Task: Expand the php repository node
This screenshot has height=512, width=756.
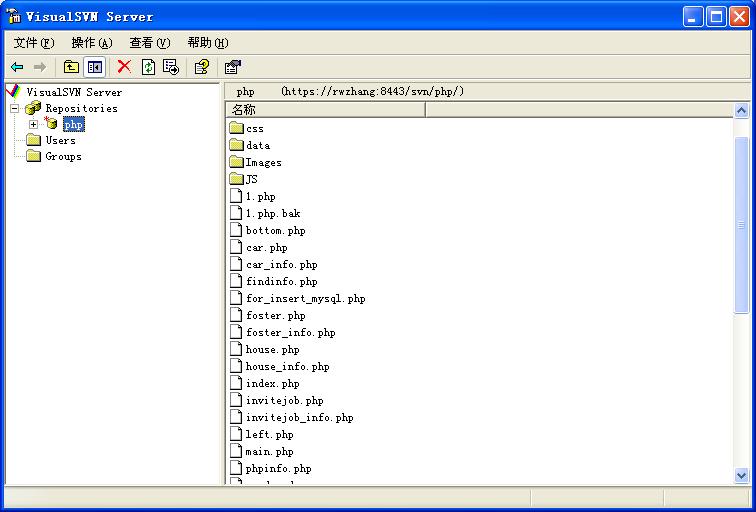Action: pyautogui.click(x=33, y=124)
